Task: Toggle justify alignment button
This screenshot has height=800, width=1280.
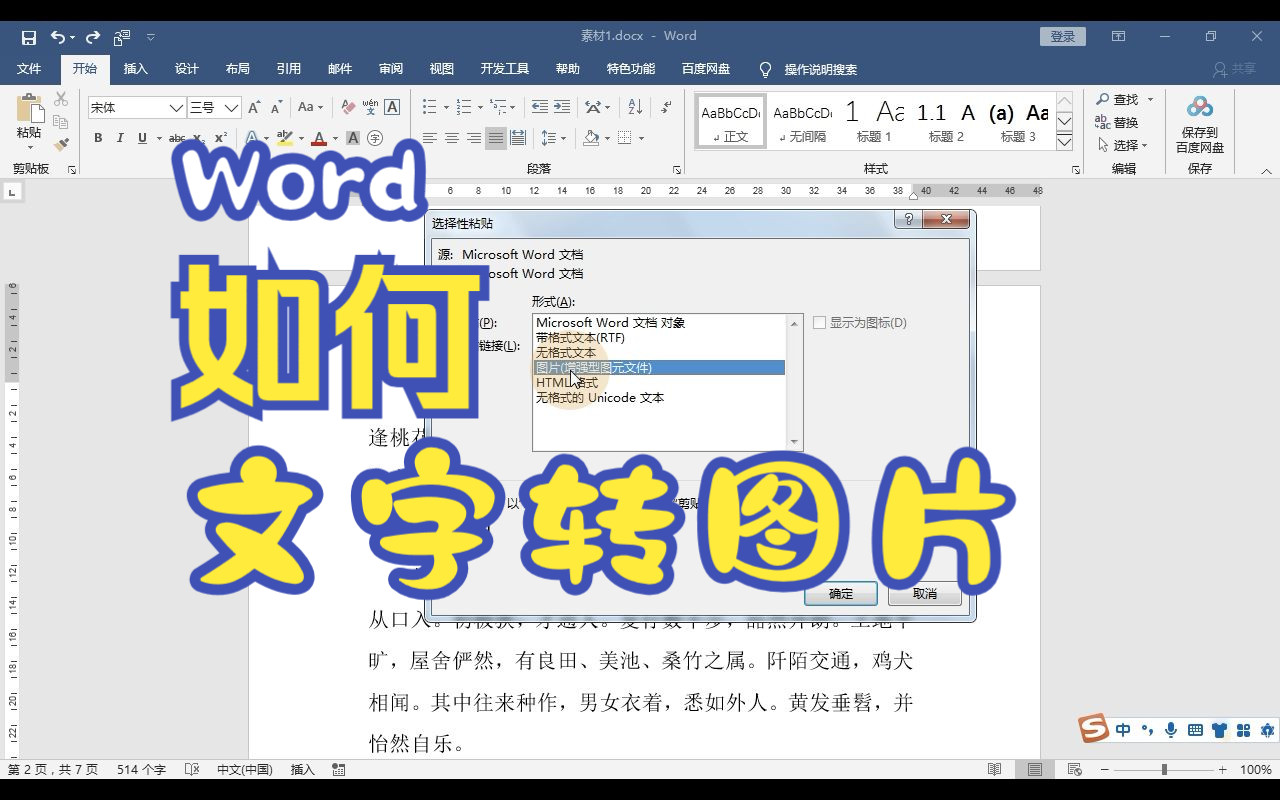Action: point(496,138)
